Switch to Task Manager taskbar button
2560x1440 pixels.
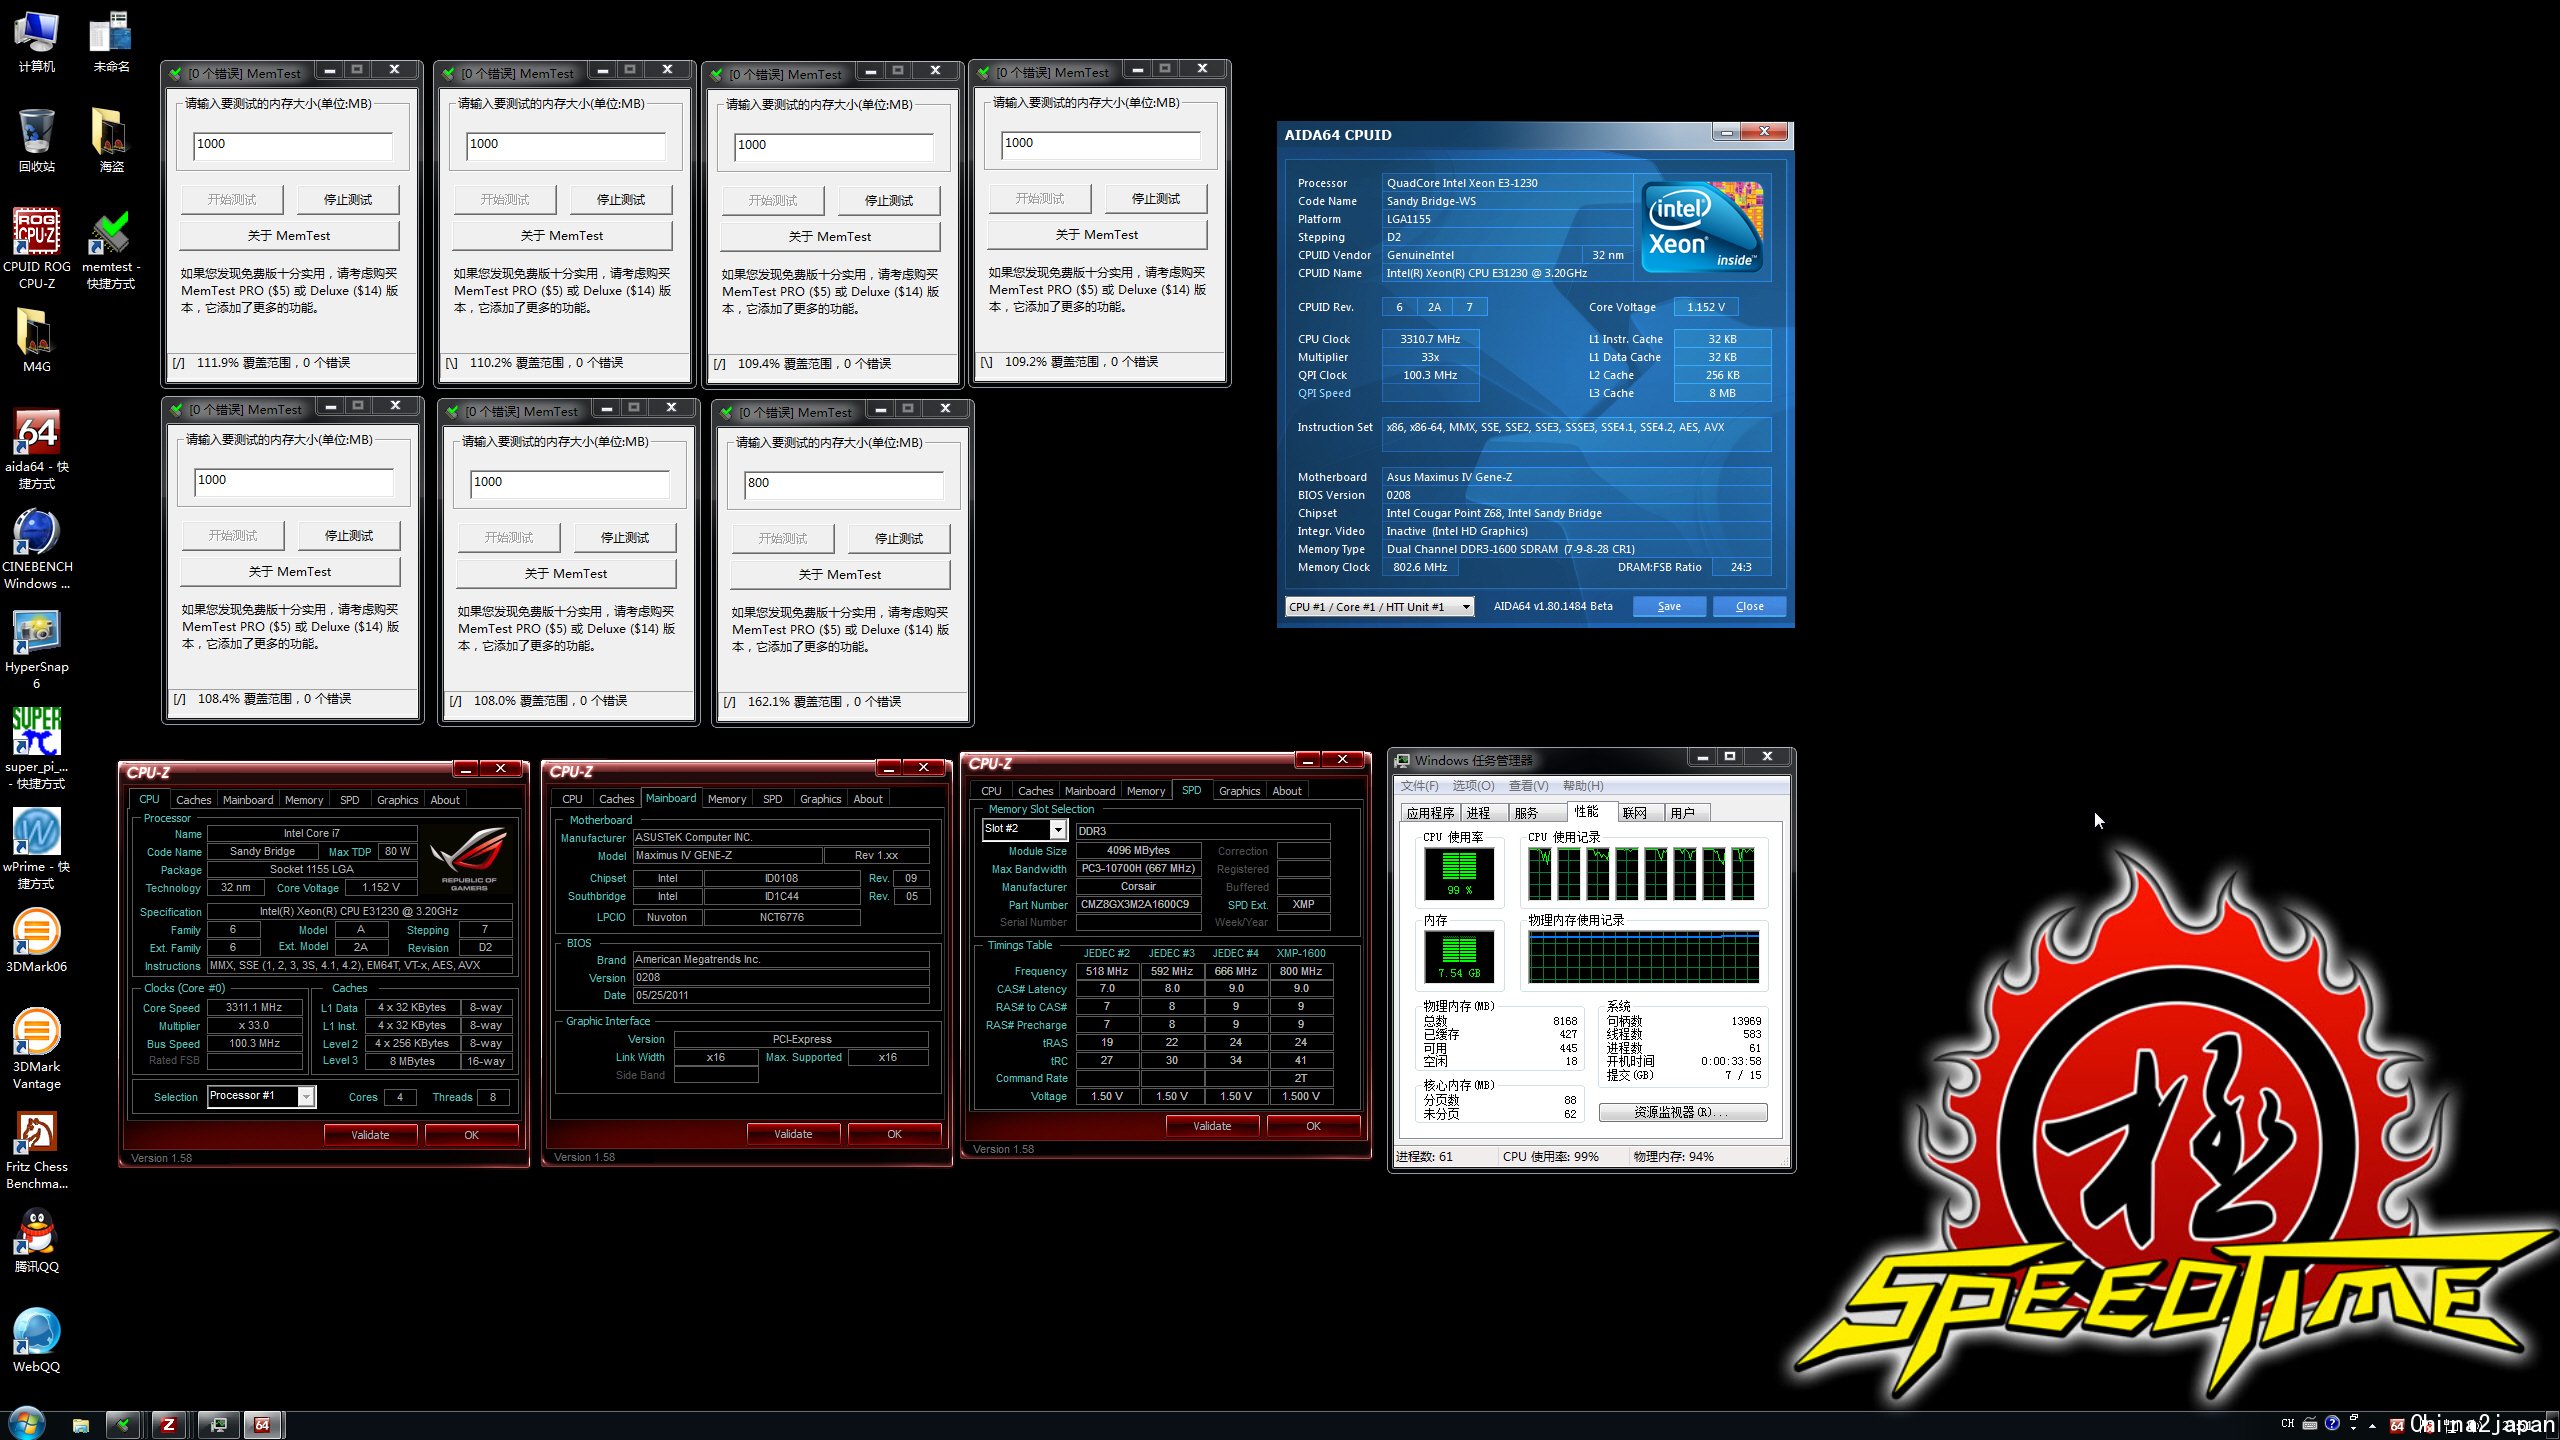[x=217, y=1425]
